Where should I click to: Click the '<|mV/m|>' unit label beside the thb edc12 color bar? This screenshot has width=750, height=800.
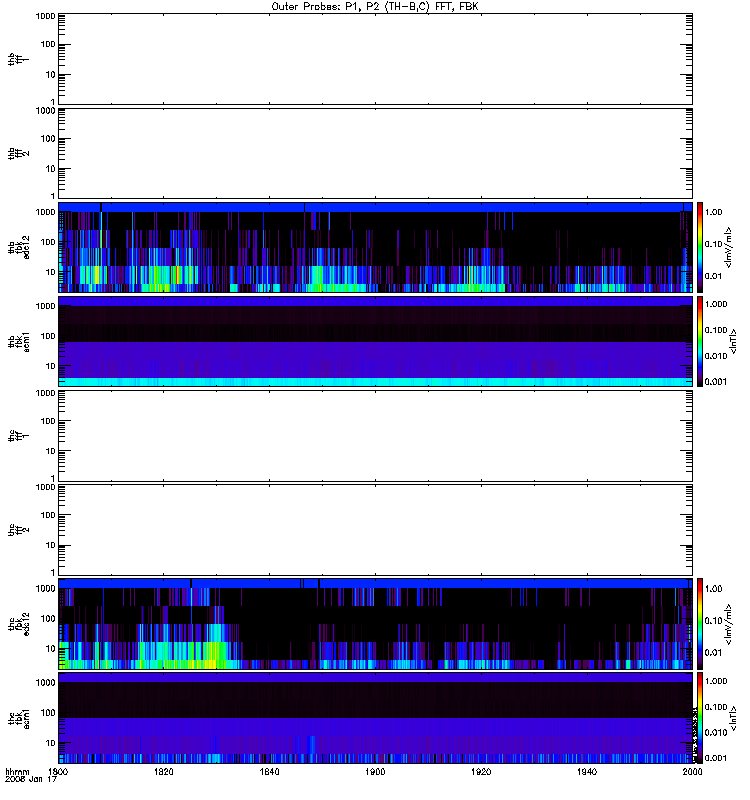(x=729, y=247)
